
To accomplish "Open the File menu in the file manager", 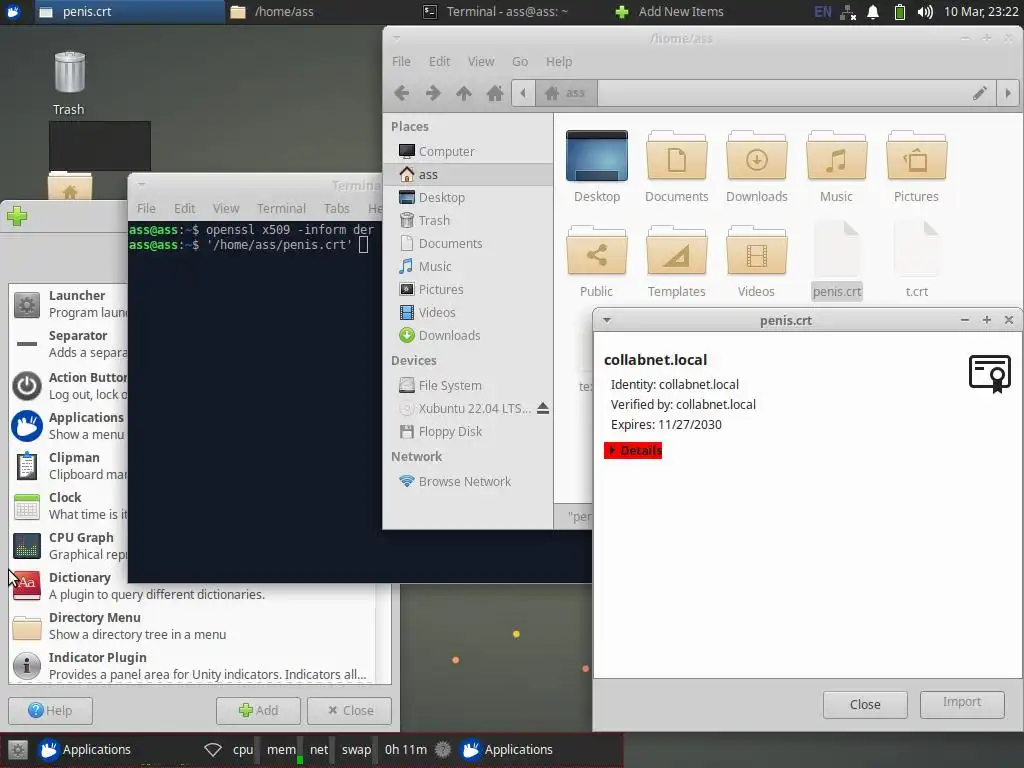I will tap(401, 61).
